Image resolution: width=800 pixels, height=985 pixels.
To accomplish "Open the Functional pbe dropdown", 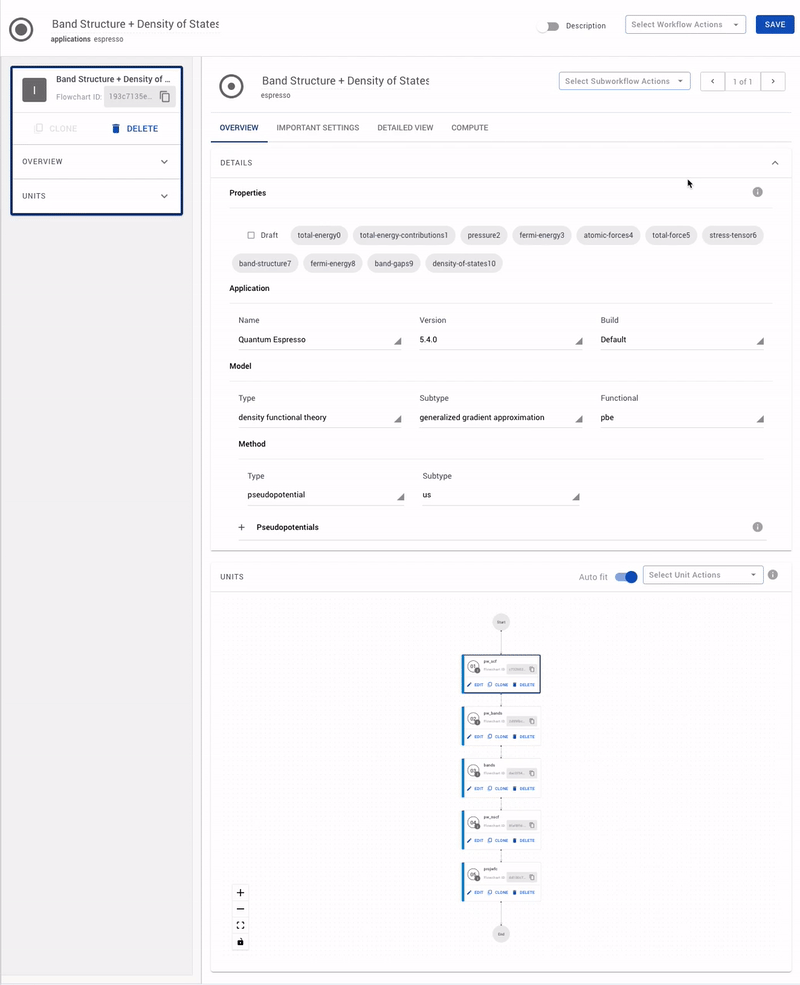I will [682, 418].
